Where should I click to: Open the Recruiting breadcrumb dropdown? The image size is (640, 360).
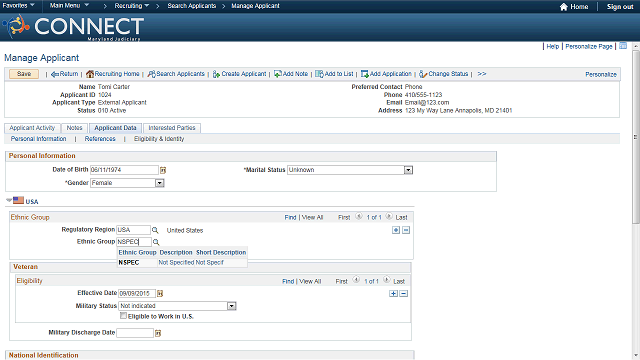[131, 6]
